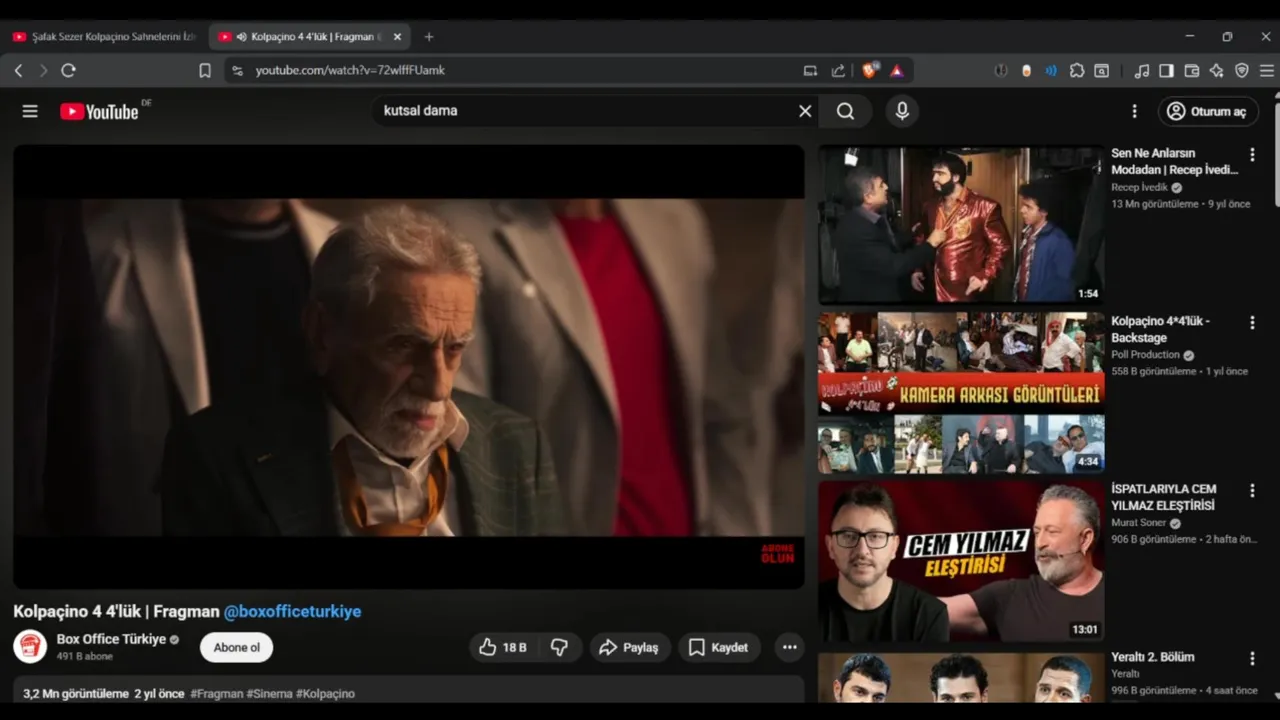The width and height of the screenshot is (1280, 720).
Task: Open picture-in-picture icon in address bar
Action: coord(810,71)
